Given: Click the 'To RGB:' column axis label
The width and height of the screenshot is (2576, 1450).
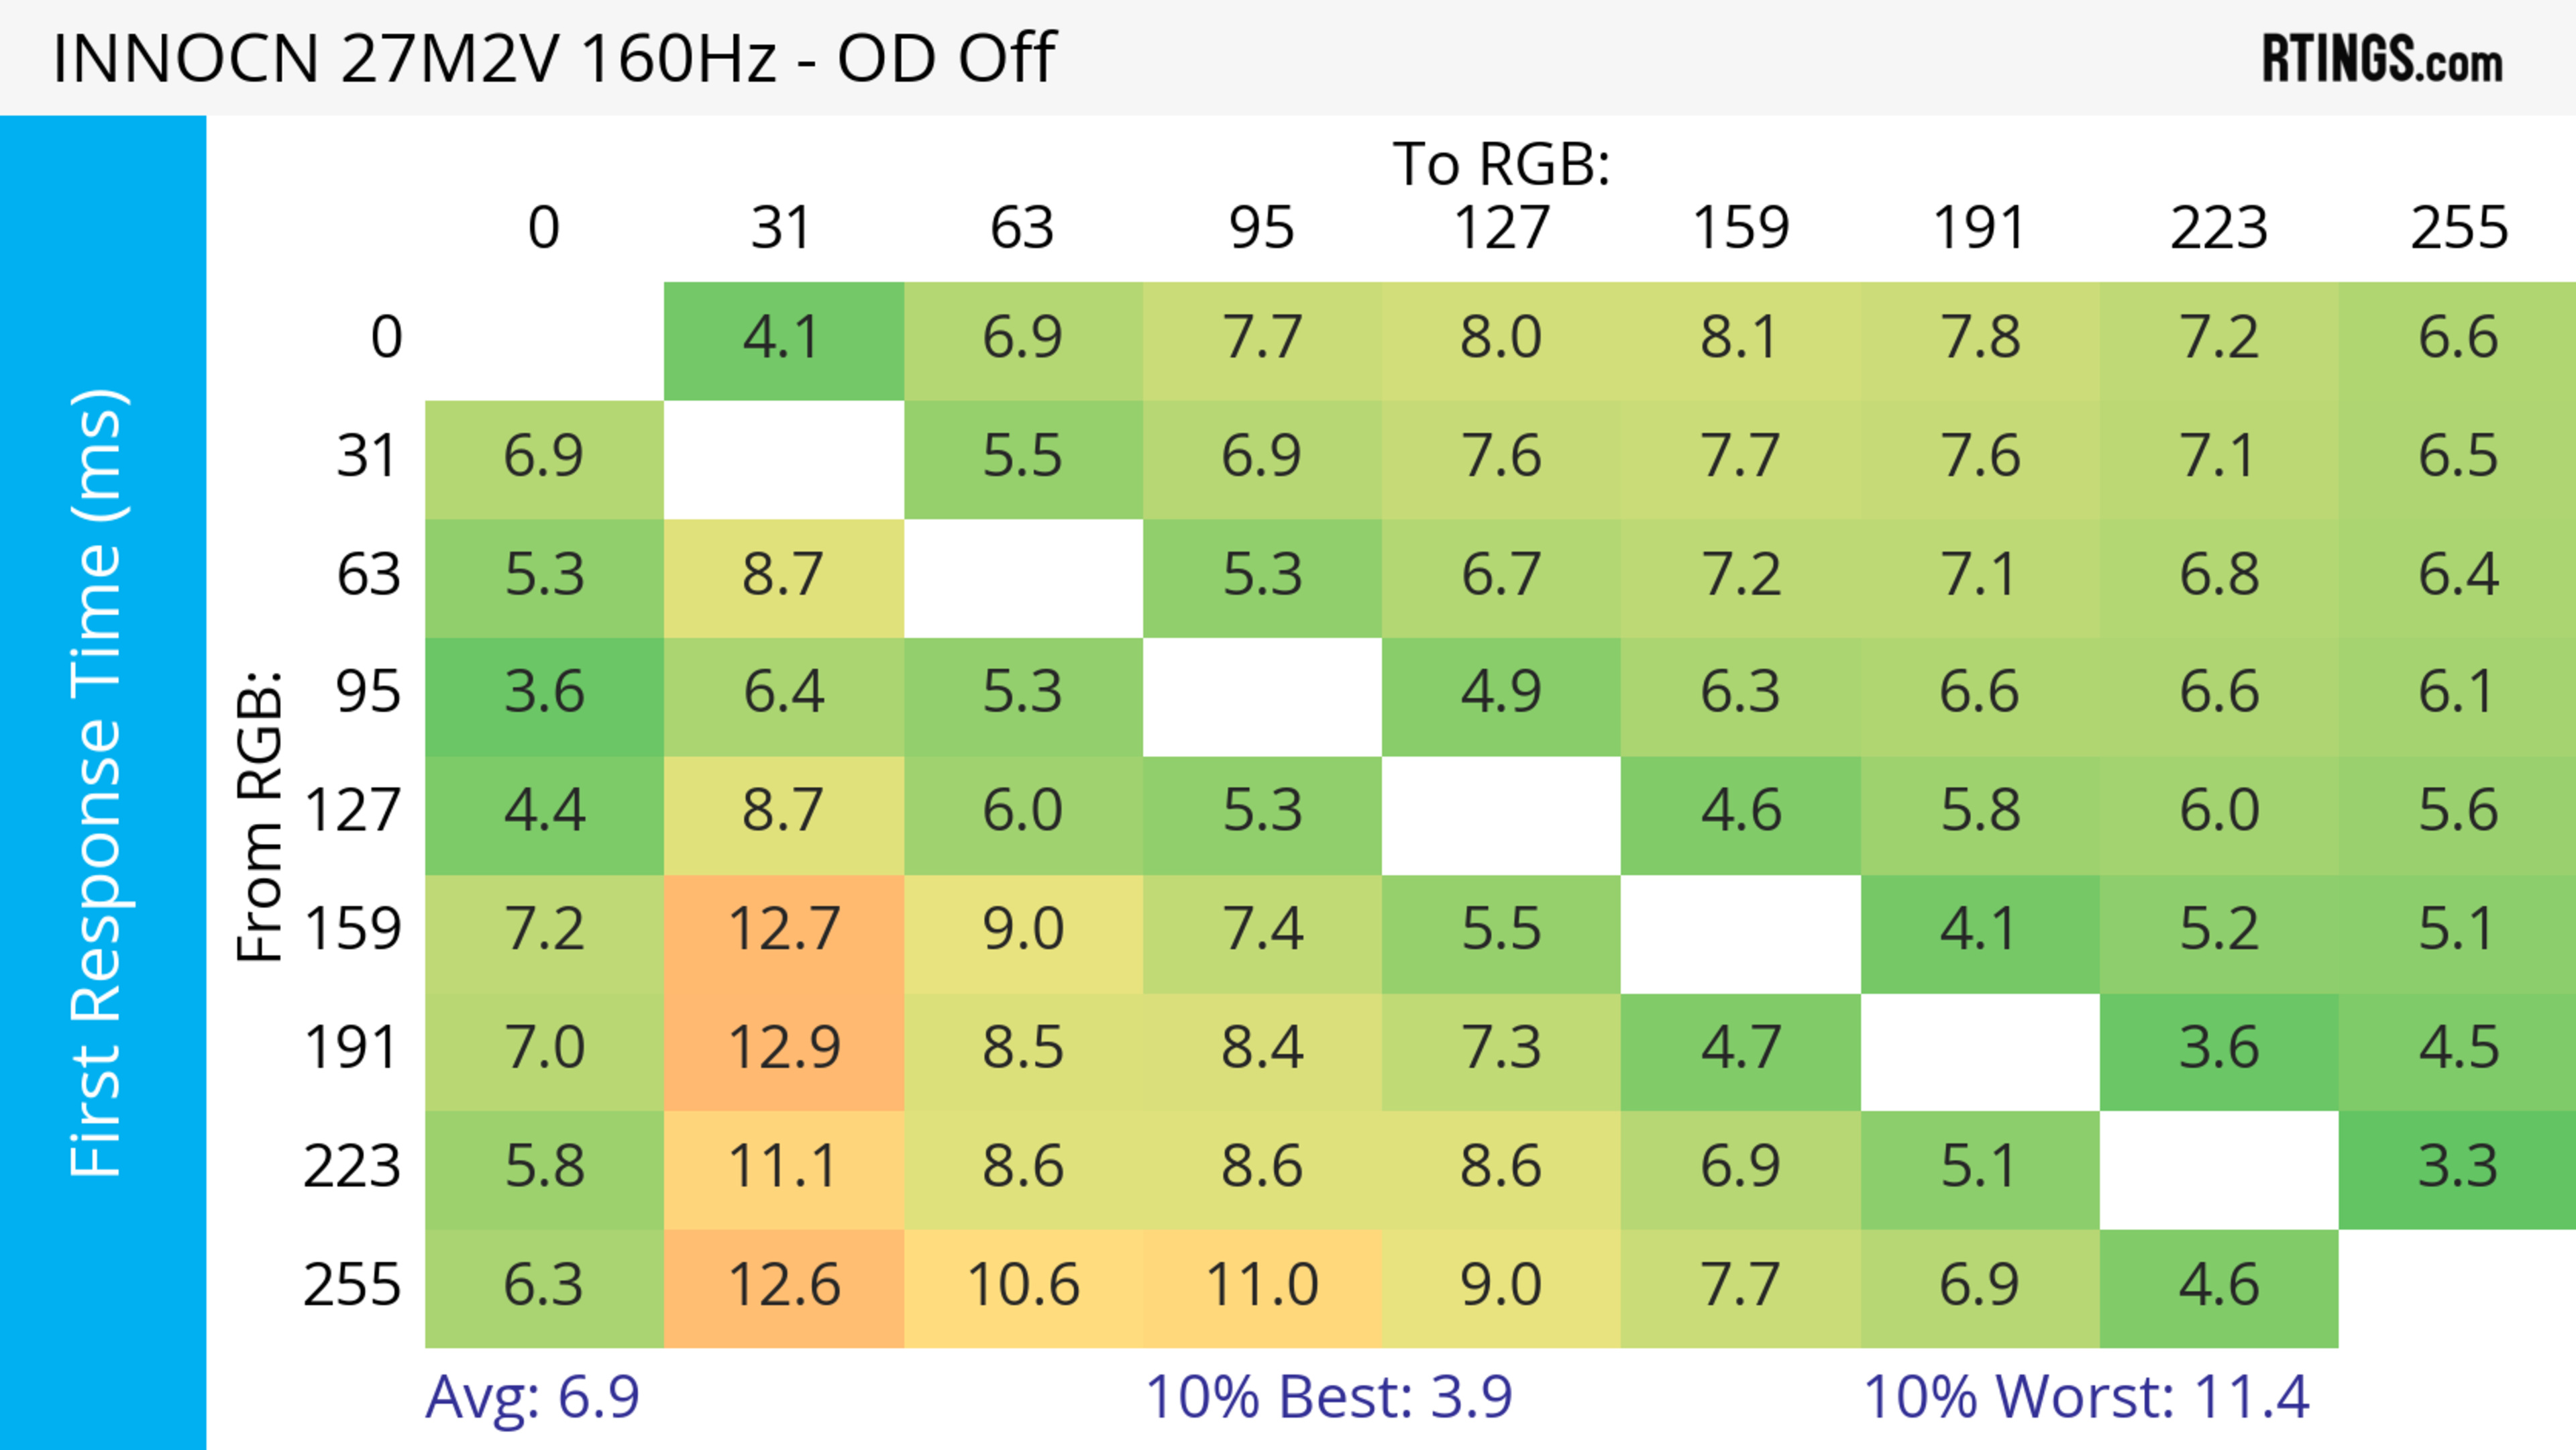Looking at the screenshot, I should (1501, 164).
